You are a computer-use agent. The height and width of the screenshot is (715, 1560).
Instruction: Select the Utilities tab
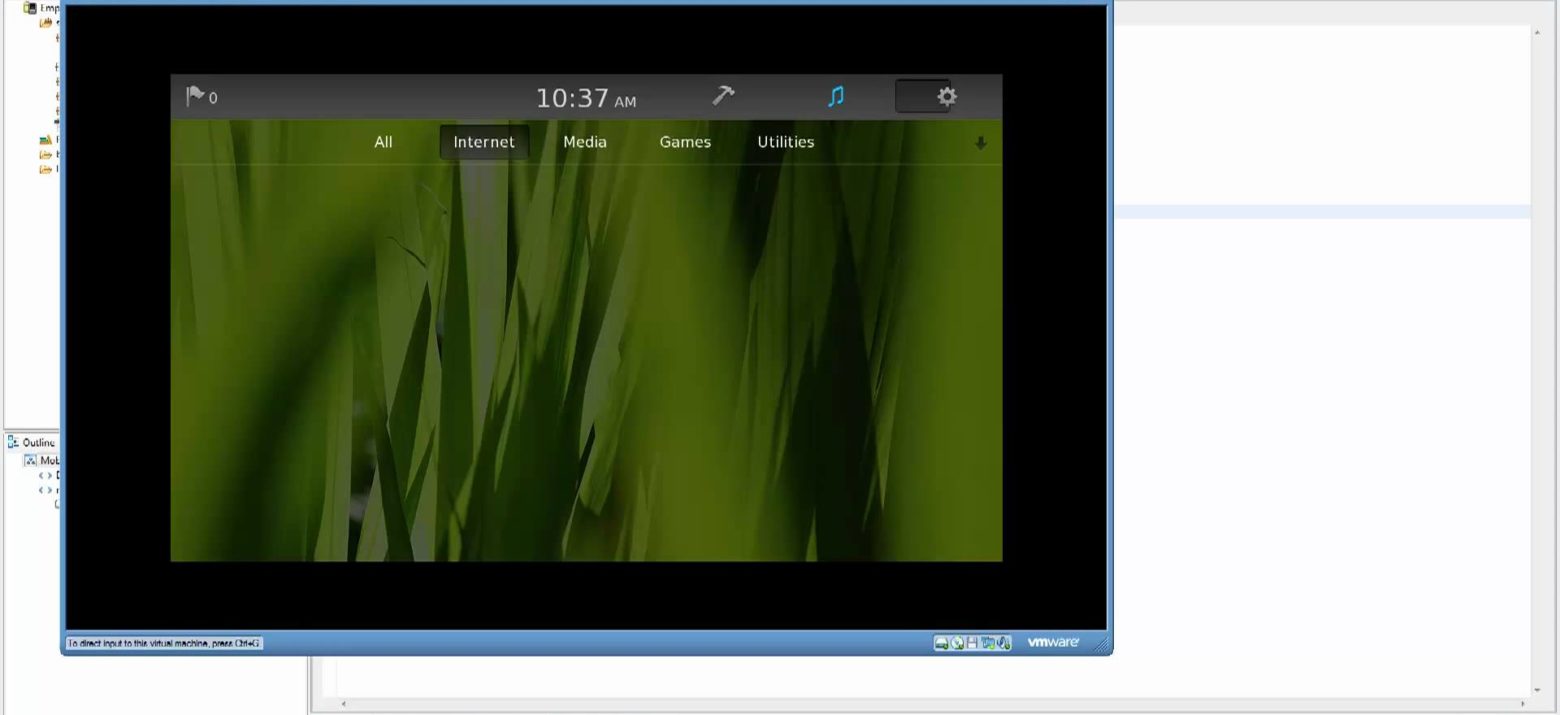pyautogui.click(x=785, y=142)
